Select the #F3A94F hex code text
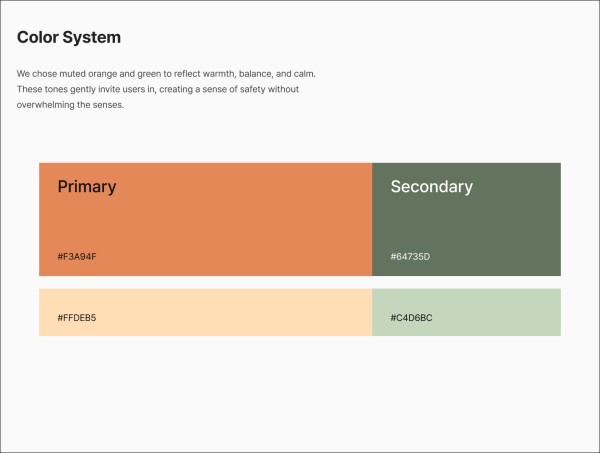600x453 pixels. [x=77, y=257]
